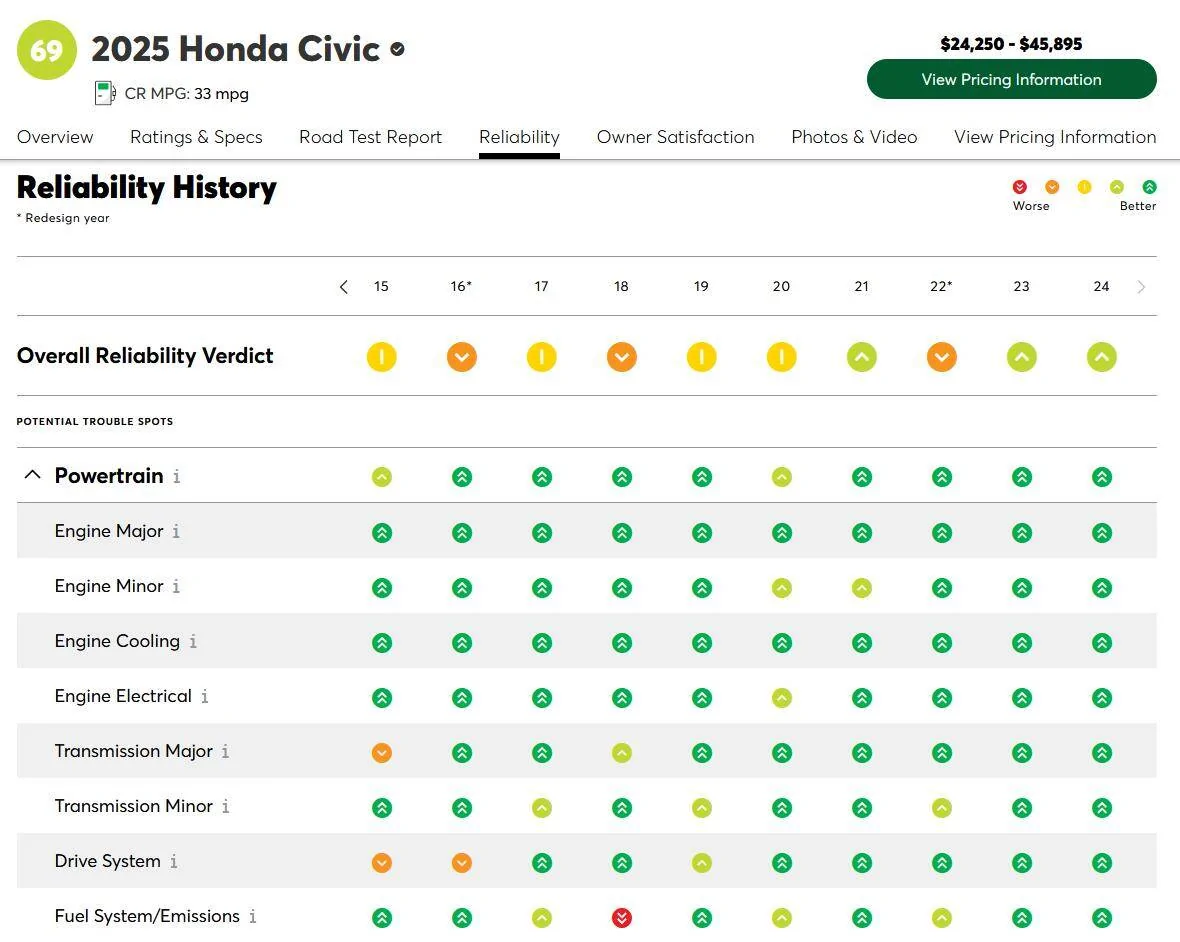Click the Engine Electrical info icon

(x=205, y=696)
